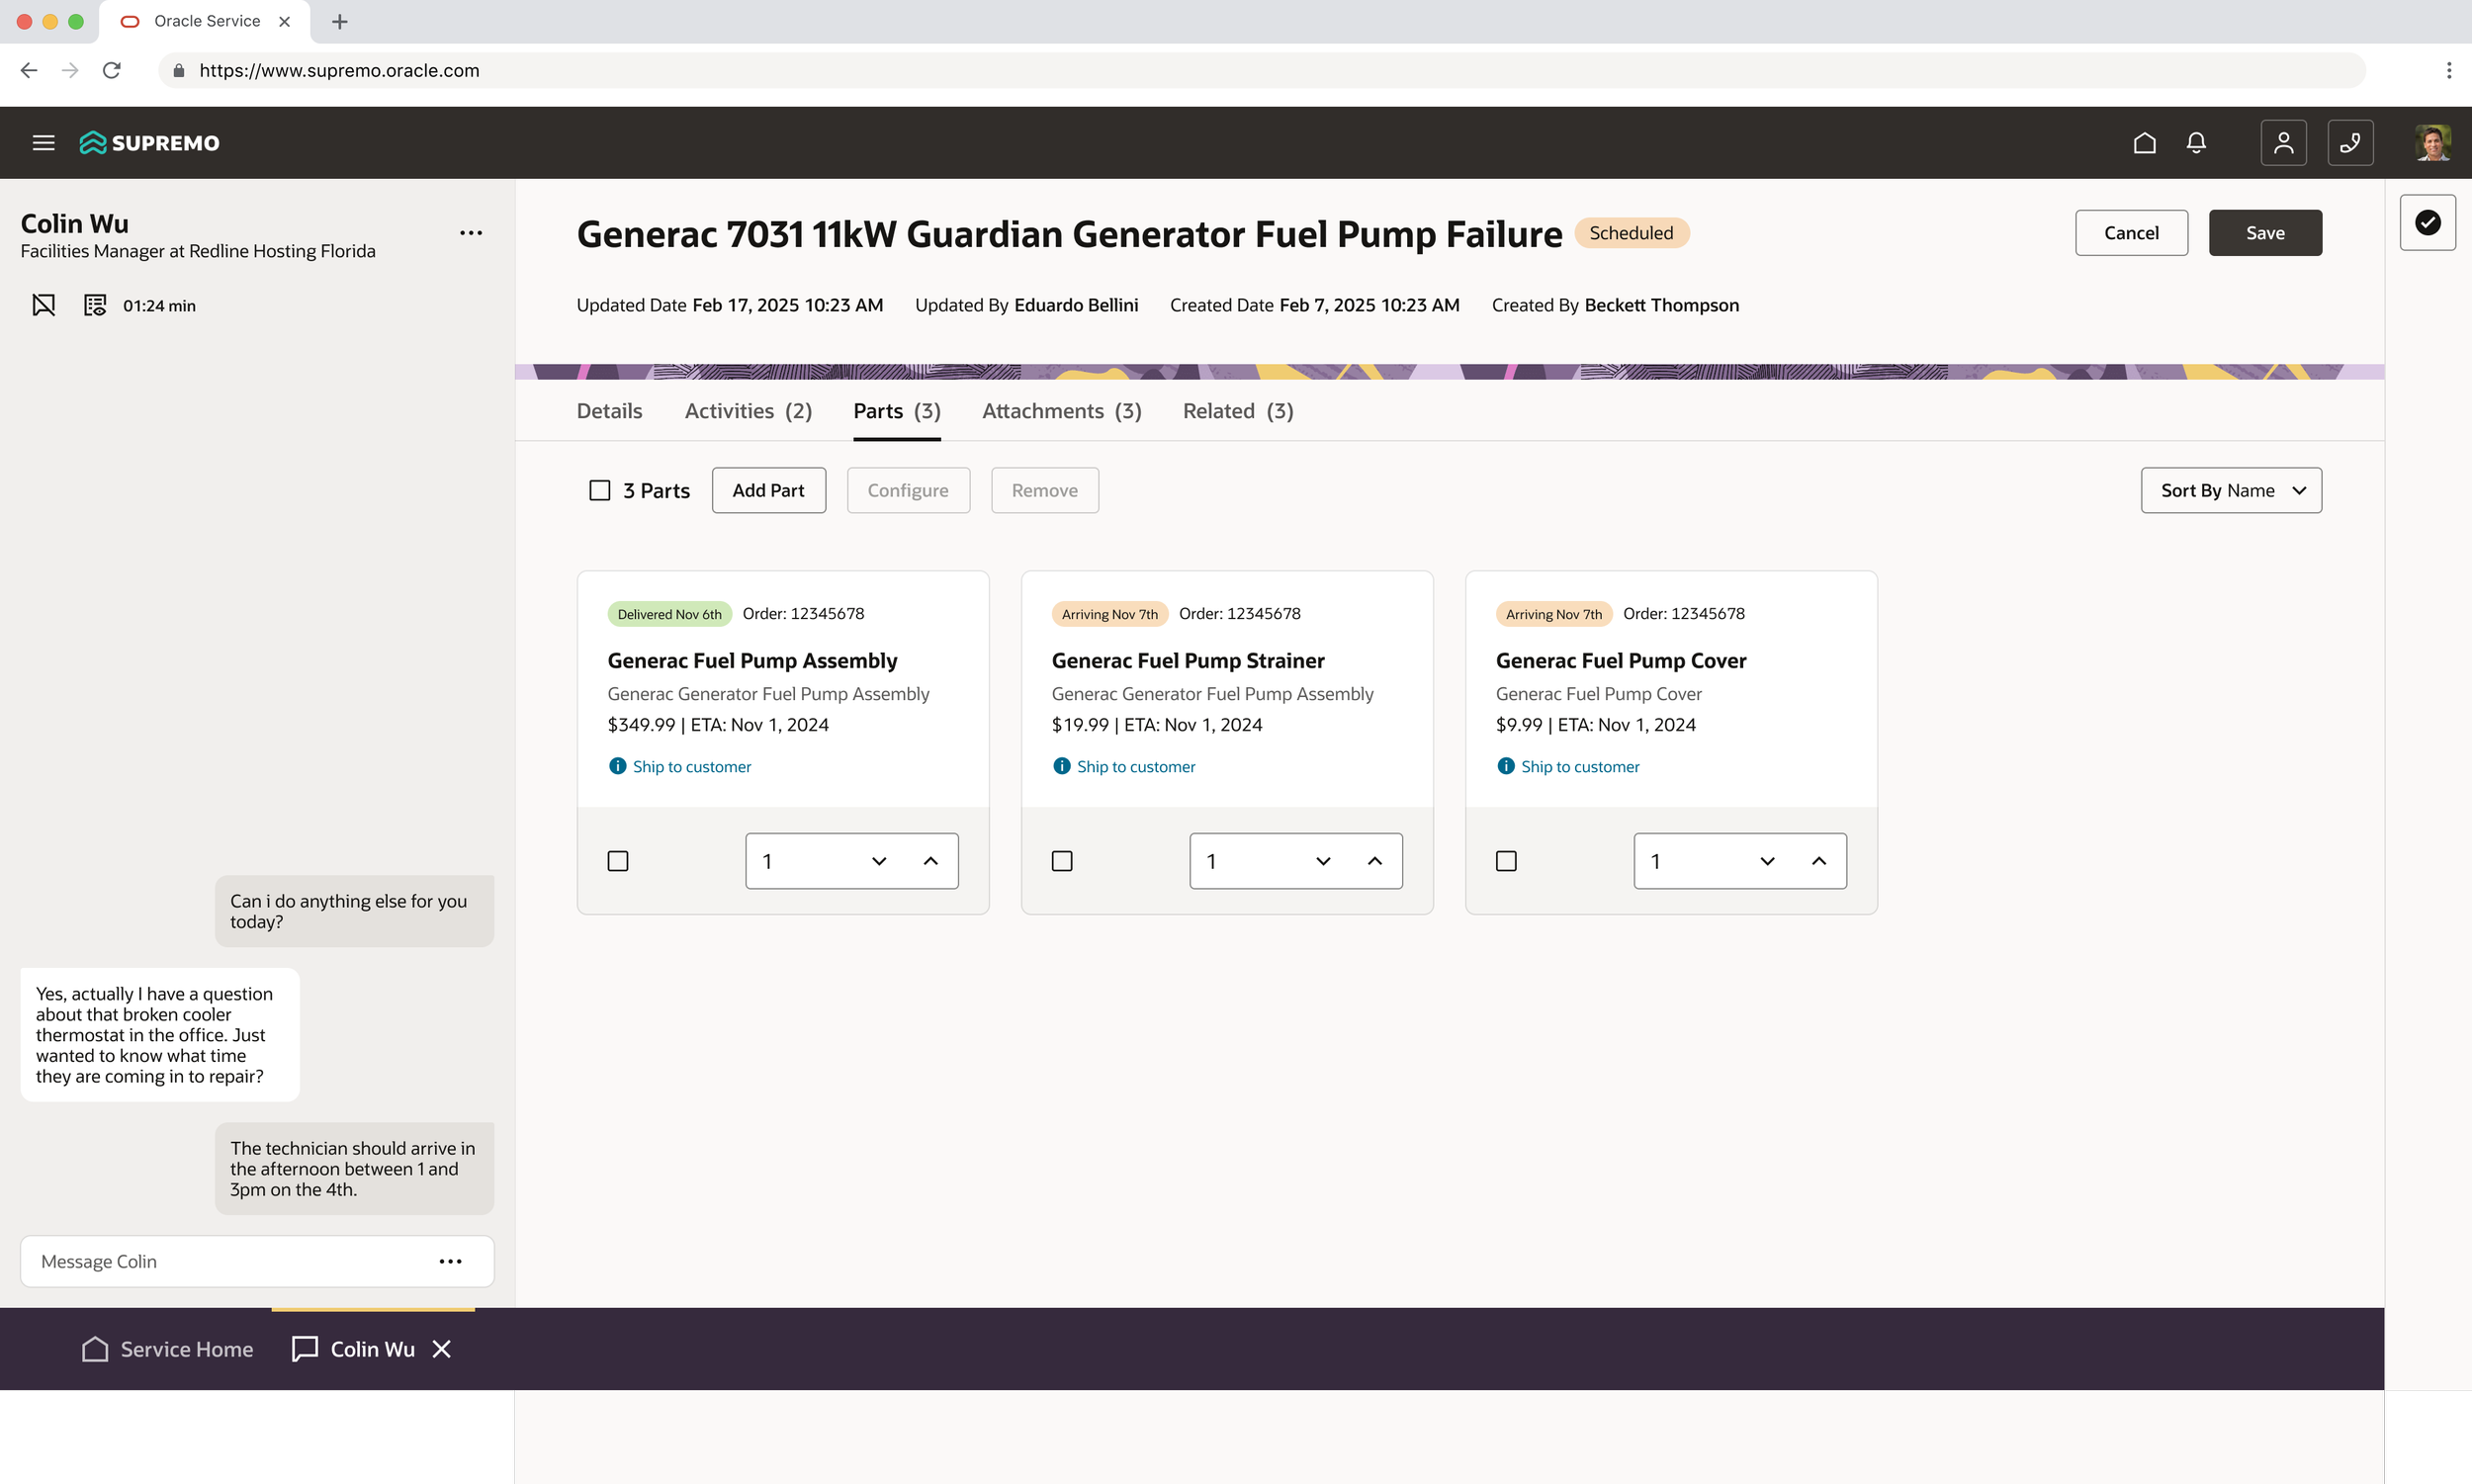Click the contact person icon in header
The image size is (2472, 1484).
pos(2283,143)
